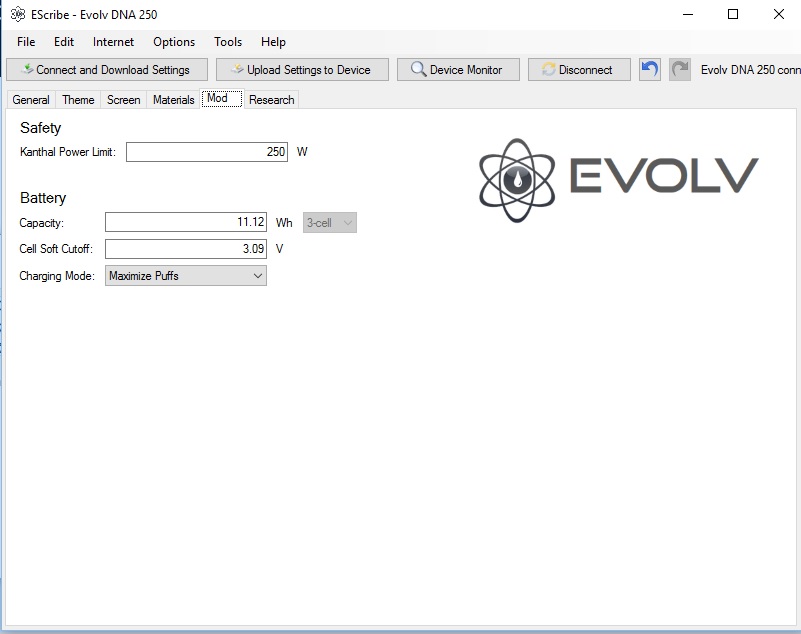801x634 pixels.
Task: Maximize the EScribe window
Action: point(733,14)
